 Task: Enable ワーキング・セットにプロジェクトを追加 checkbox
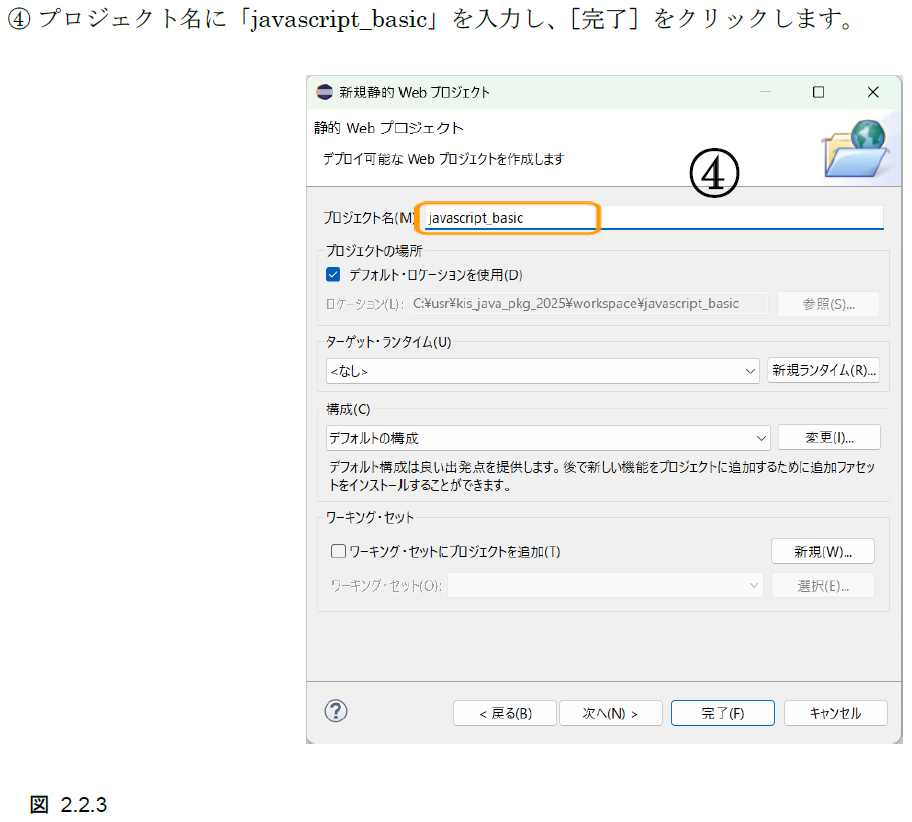[338, 551]
